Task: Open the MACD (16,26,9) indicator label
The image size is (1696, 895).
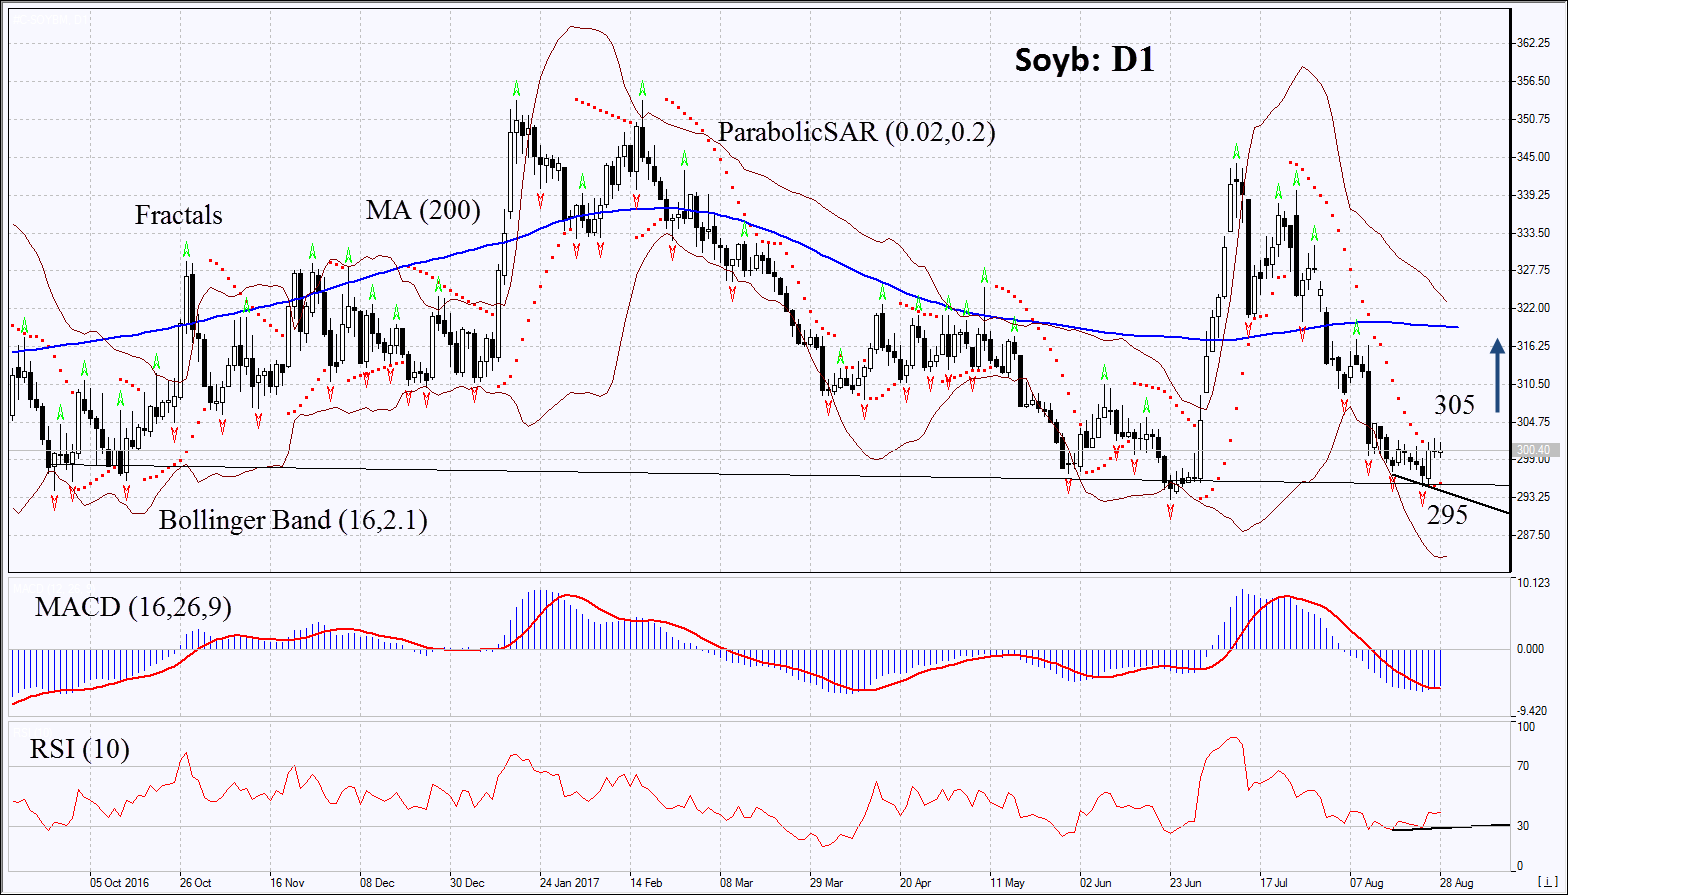Action: pyautogui.click(x=133, y=607)
